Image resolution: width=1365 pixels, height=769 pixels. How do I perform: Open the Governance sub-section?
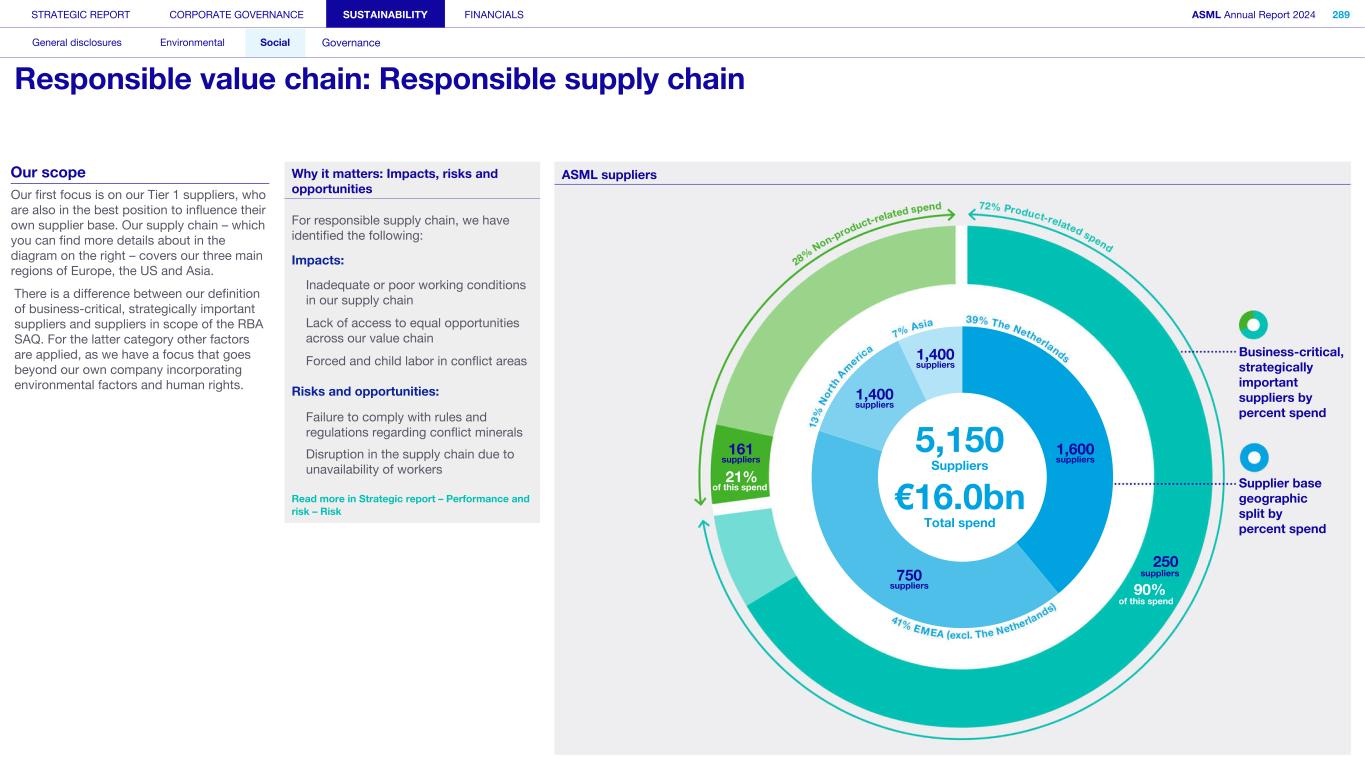[351, 43]
